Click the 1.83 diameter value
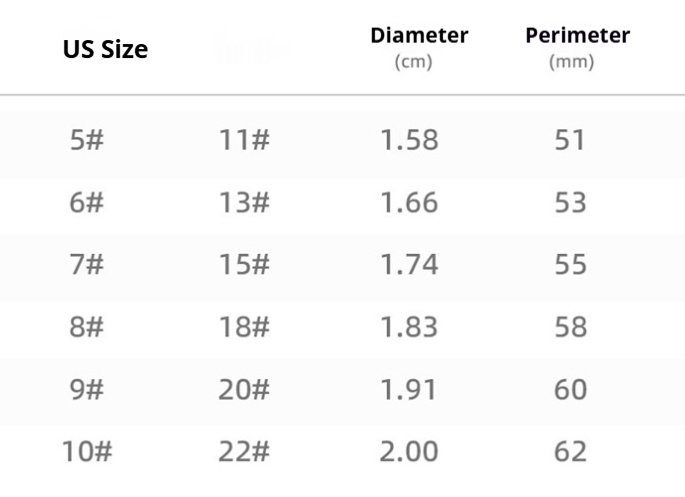The width and height of the screenshot is (685, 497). [409, 327]
